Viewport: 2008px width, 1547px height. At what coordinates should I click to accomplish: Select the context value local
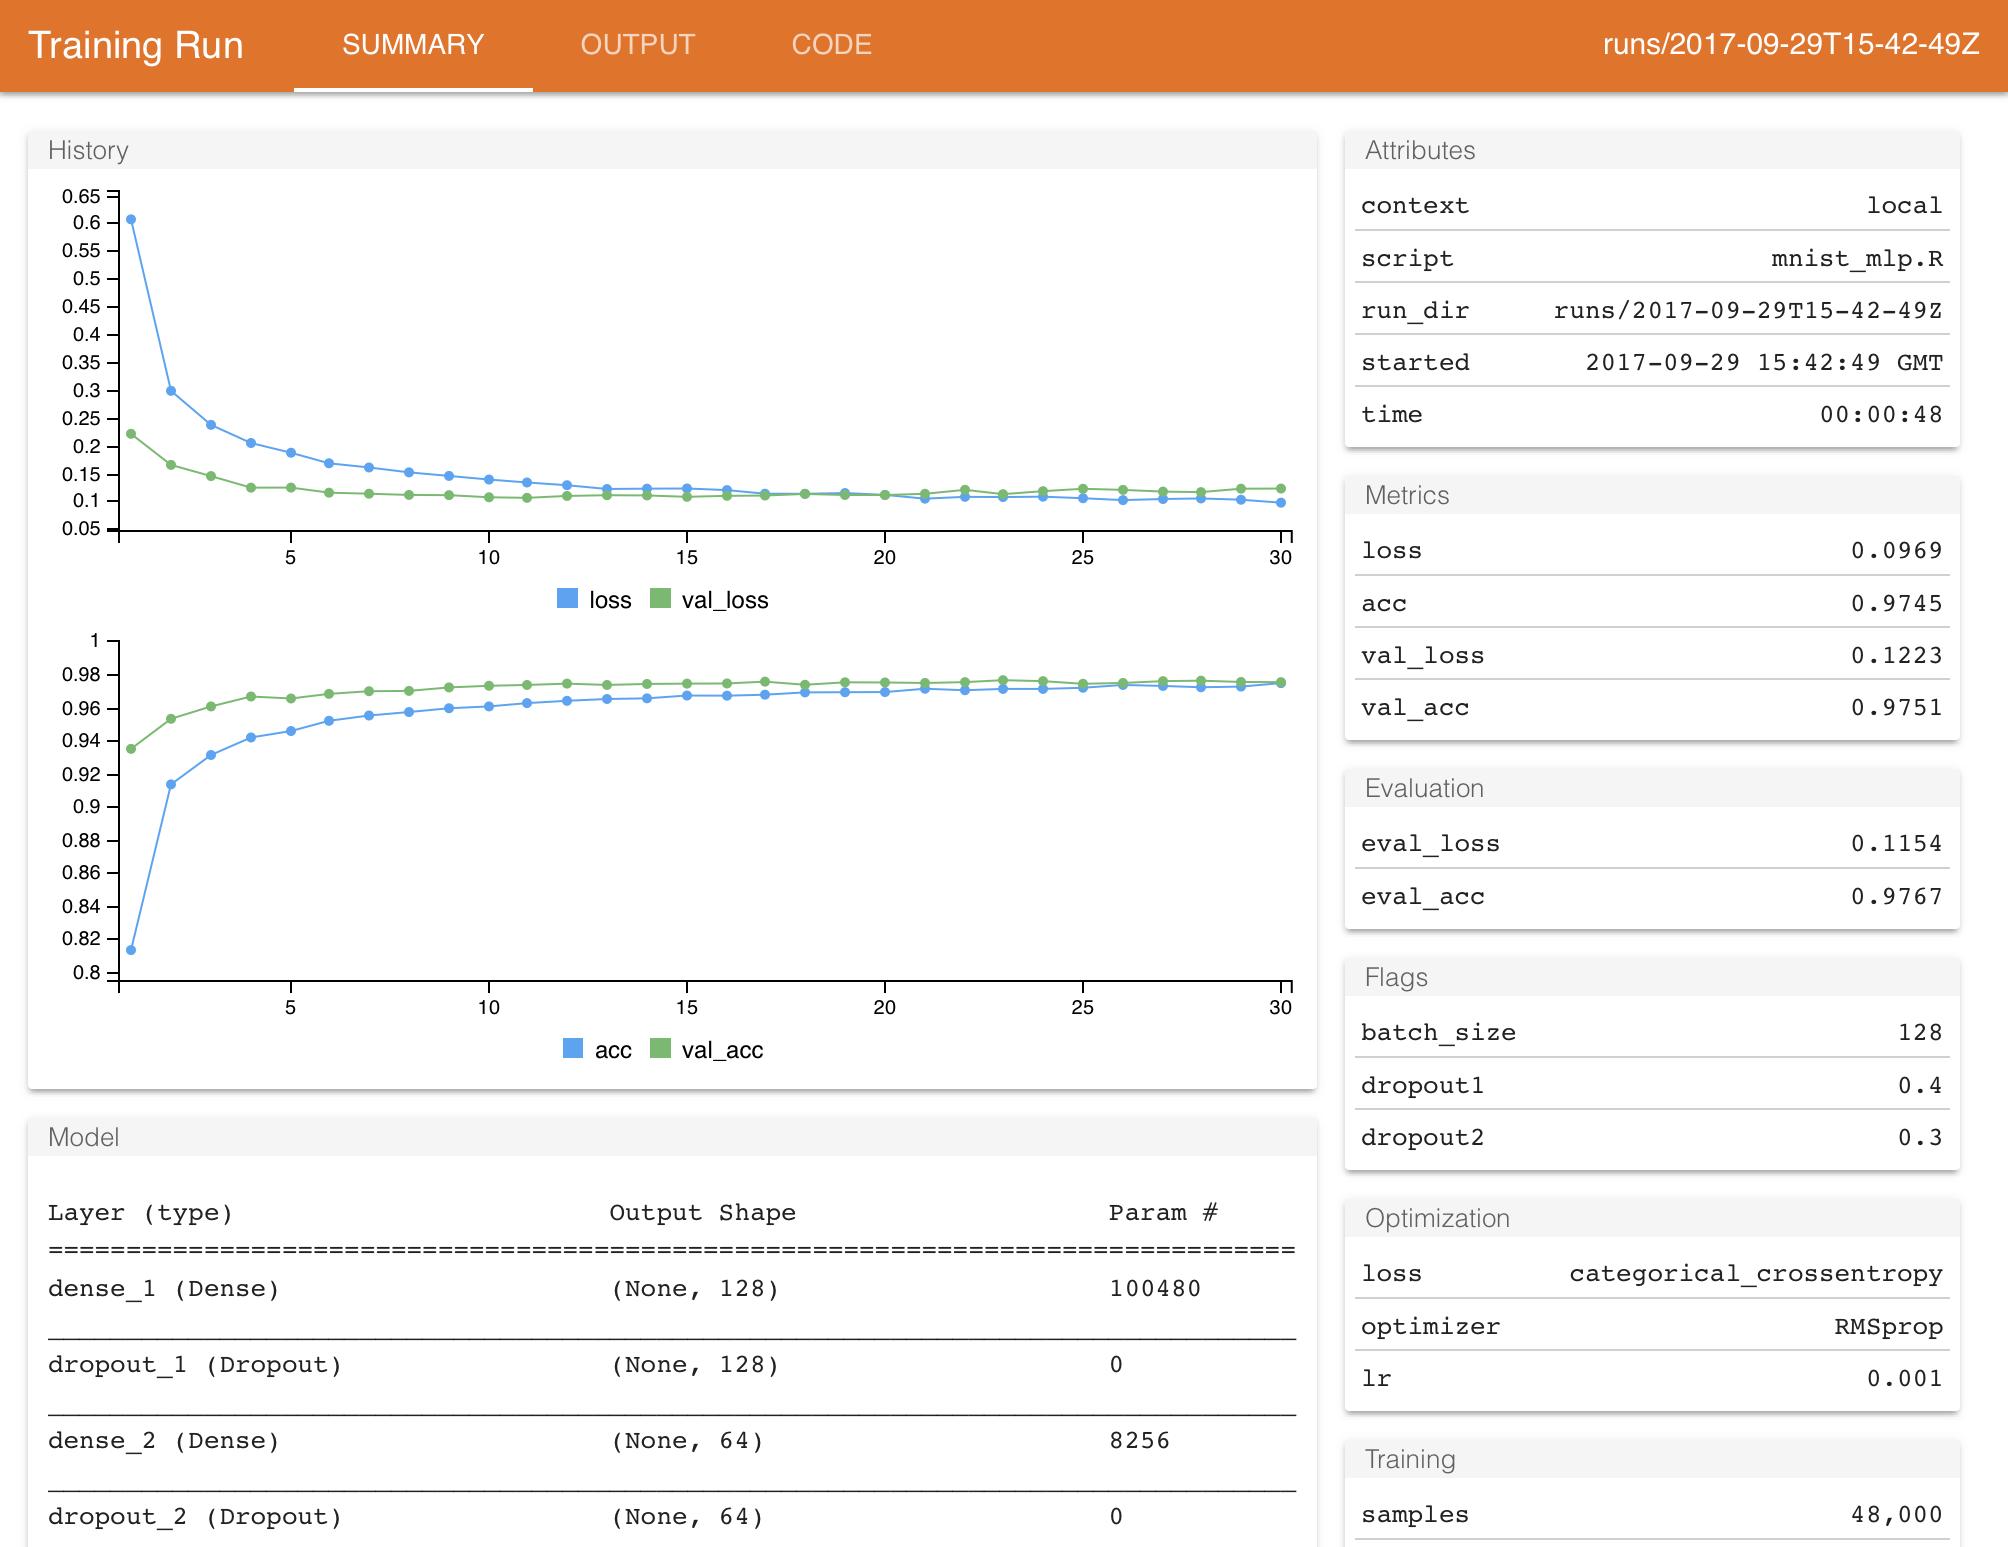pyautogui.click(x=1904, y=205)
